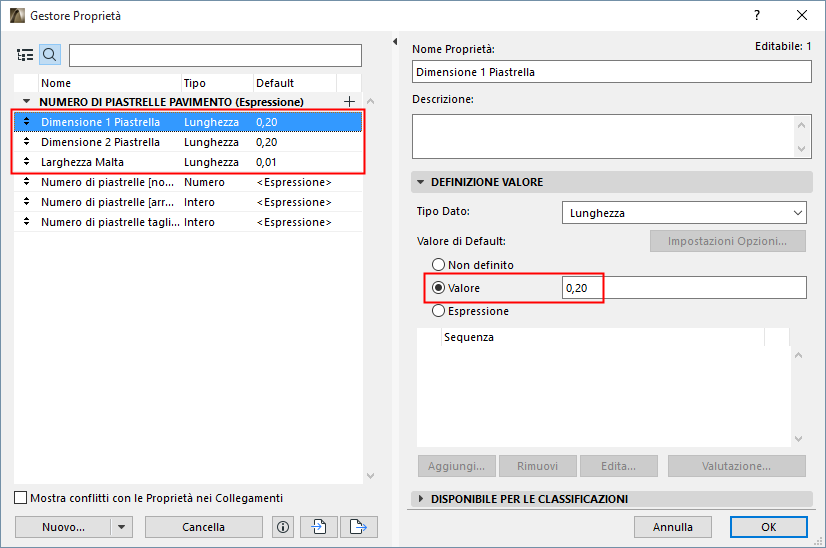Click the Descrizione scroll down arrow
Viewport: 826px width, 548px height.
click(801, 149)
